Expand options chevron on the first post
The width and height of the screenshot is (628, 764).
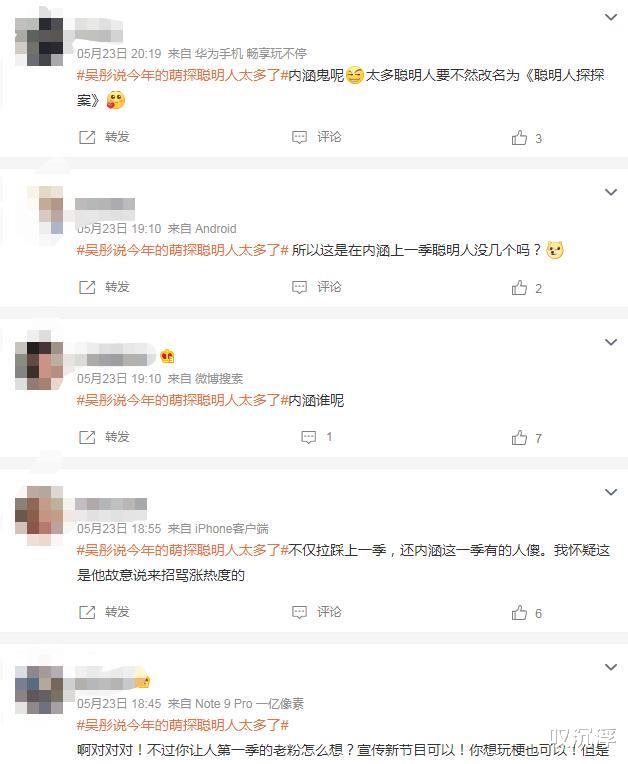[611, 17]
